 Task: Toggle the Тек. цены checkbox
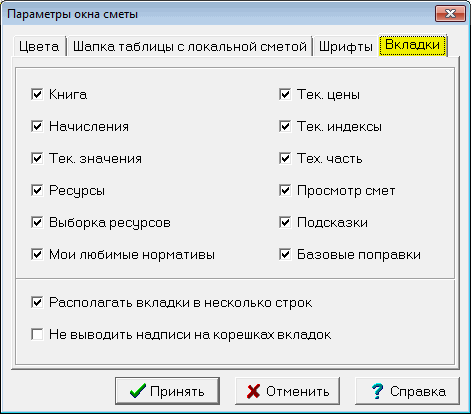pos(285,94)
